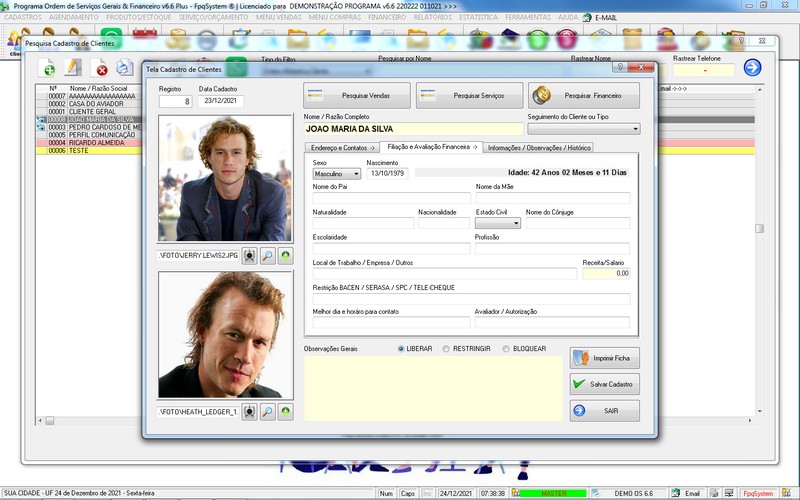Click the printer icon in the status bar
This screenshot has width=800, height=500.
[x=714, y=493]
